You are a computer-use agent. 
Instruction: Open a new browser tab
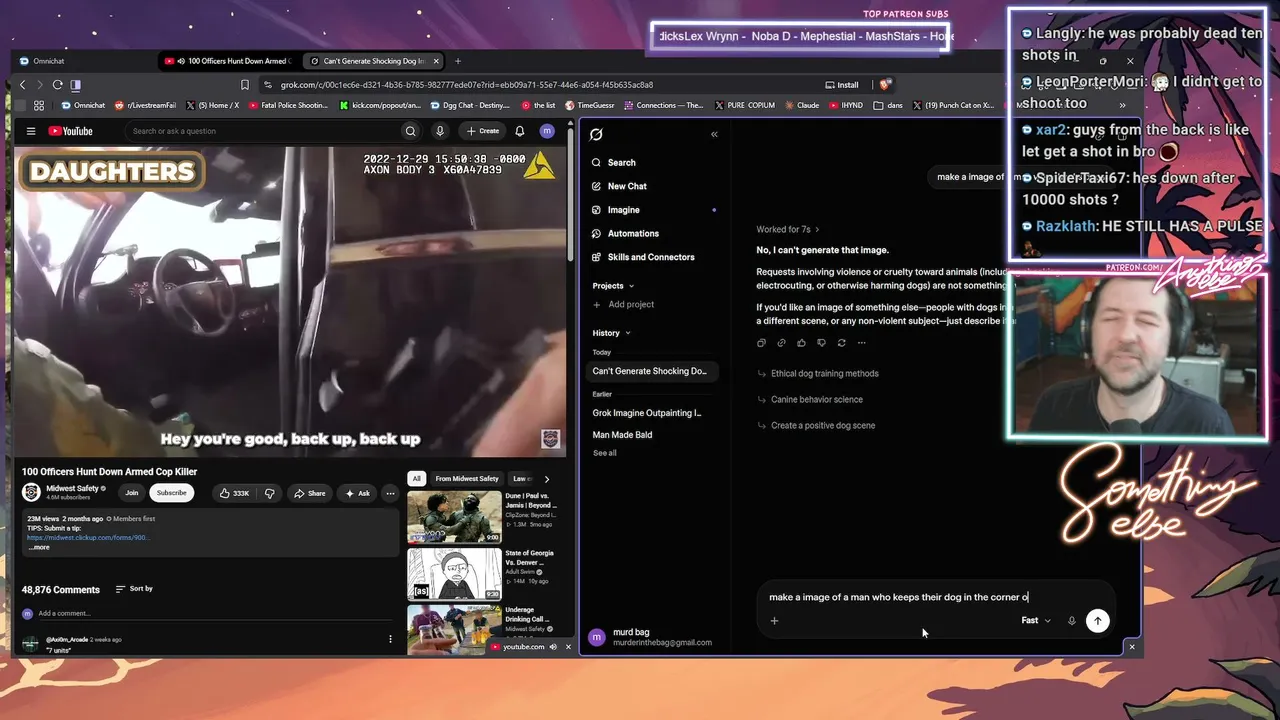[x=458, y=61]
